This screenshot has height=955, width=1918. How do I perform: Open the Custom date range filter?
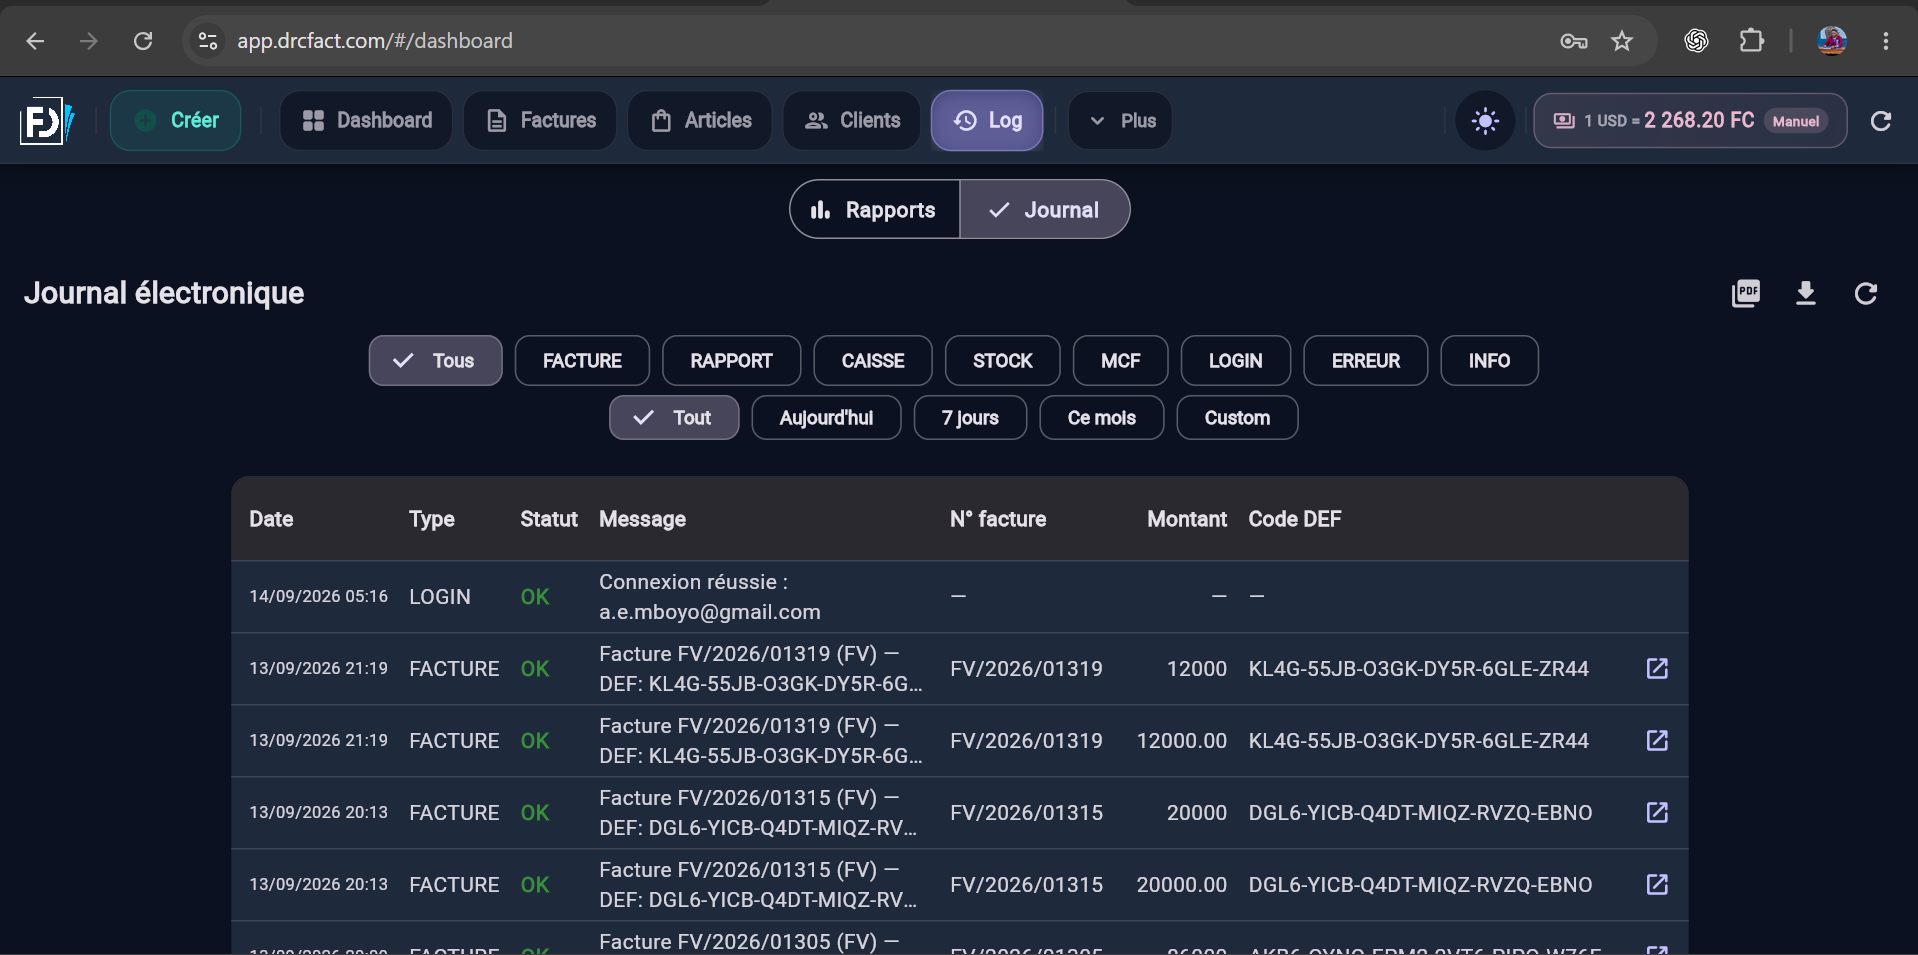[x=1237, y=418]
